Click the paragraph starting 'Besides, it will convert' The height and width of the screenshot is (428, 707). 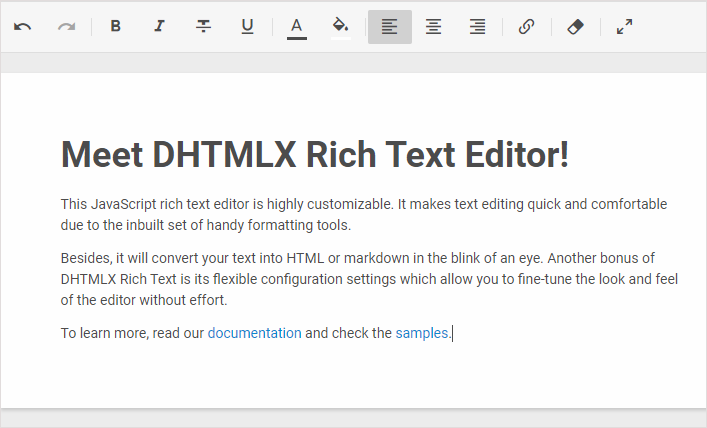[x=369, y=279]
